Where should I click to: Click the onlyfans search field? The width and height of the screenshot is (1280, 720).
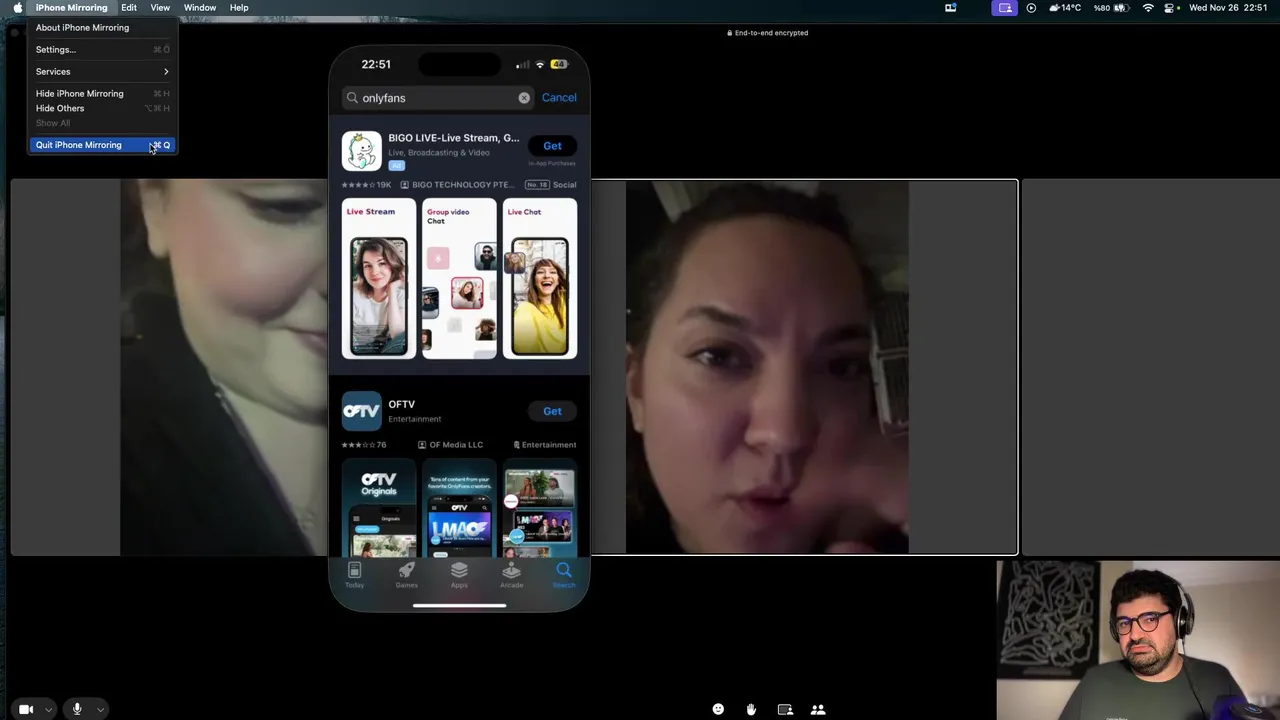pos(437,98)
